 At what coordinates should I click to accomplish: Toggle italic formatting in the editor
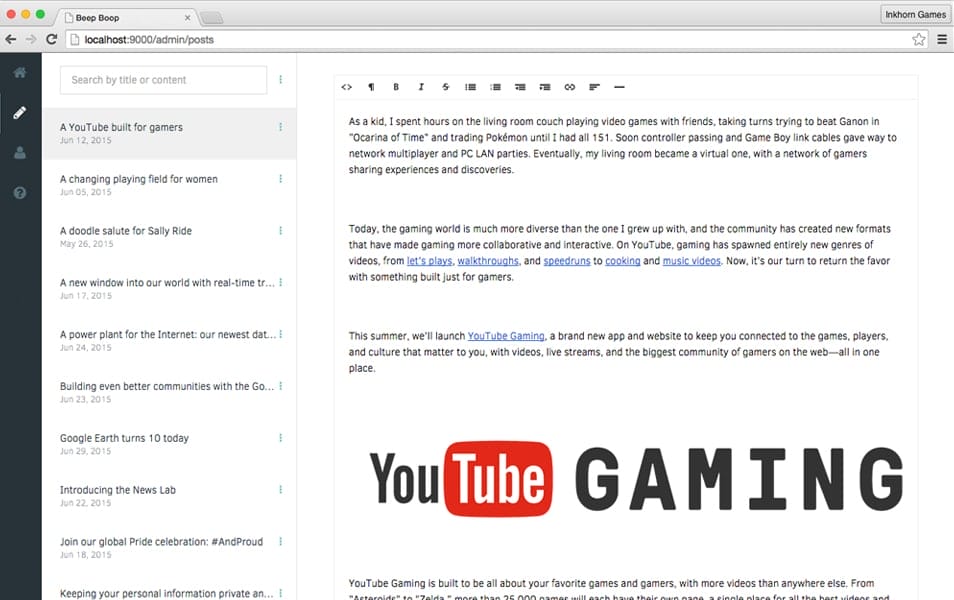pos(421,87)
